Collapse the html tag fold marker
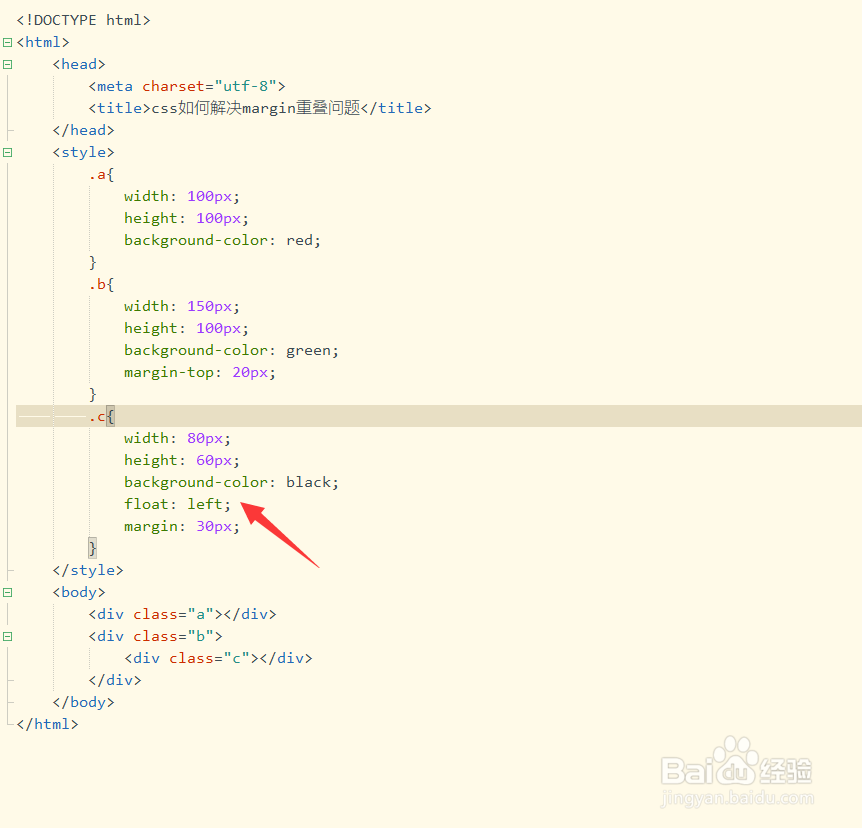 [7, 42]
